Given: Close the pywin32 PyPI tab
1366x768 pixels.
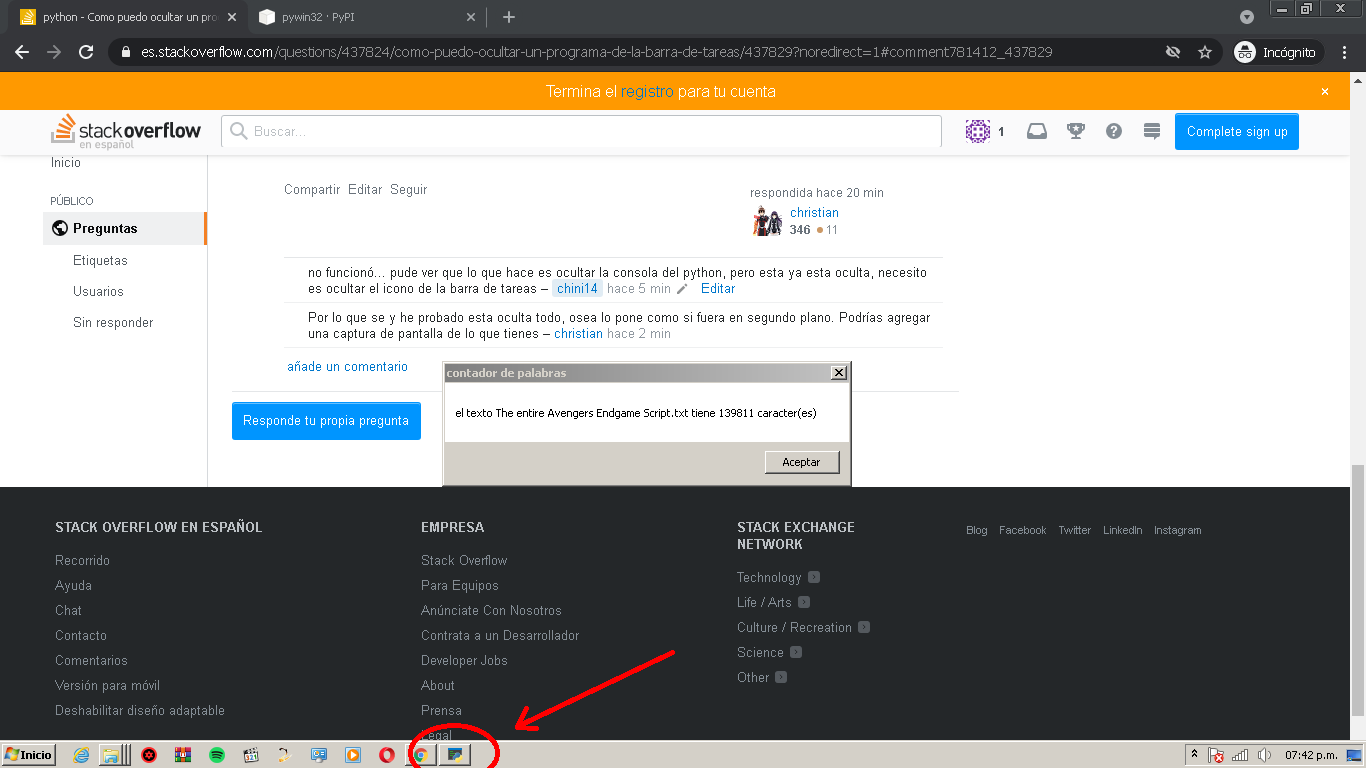Looking at the screenshot, I should coord(470,17).
